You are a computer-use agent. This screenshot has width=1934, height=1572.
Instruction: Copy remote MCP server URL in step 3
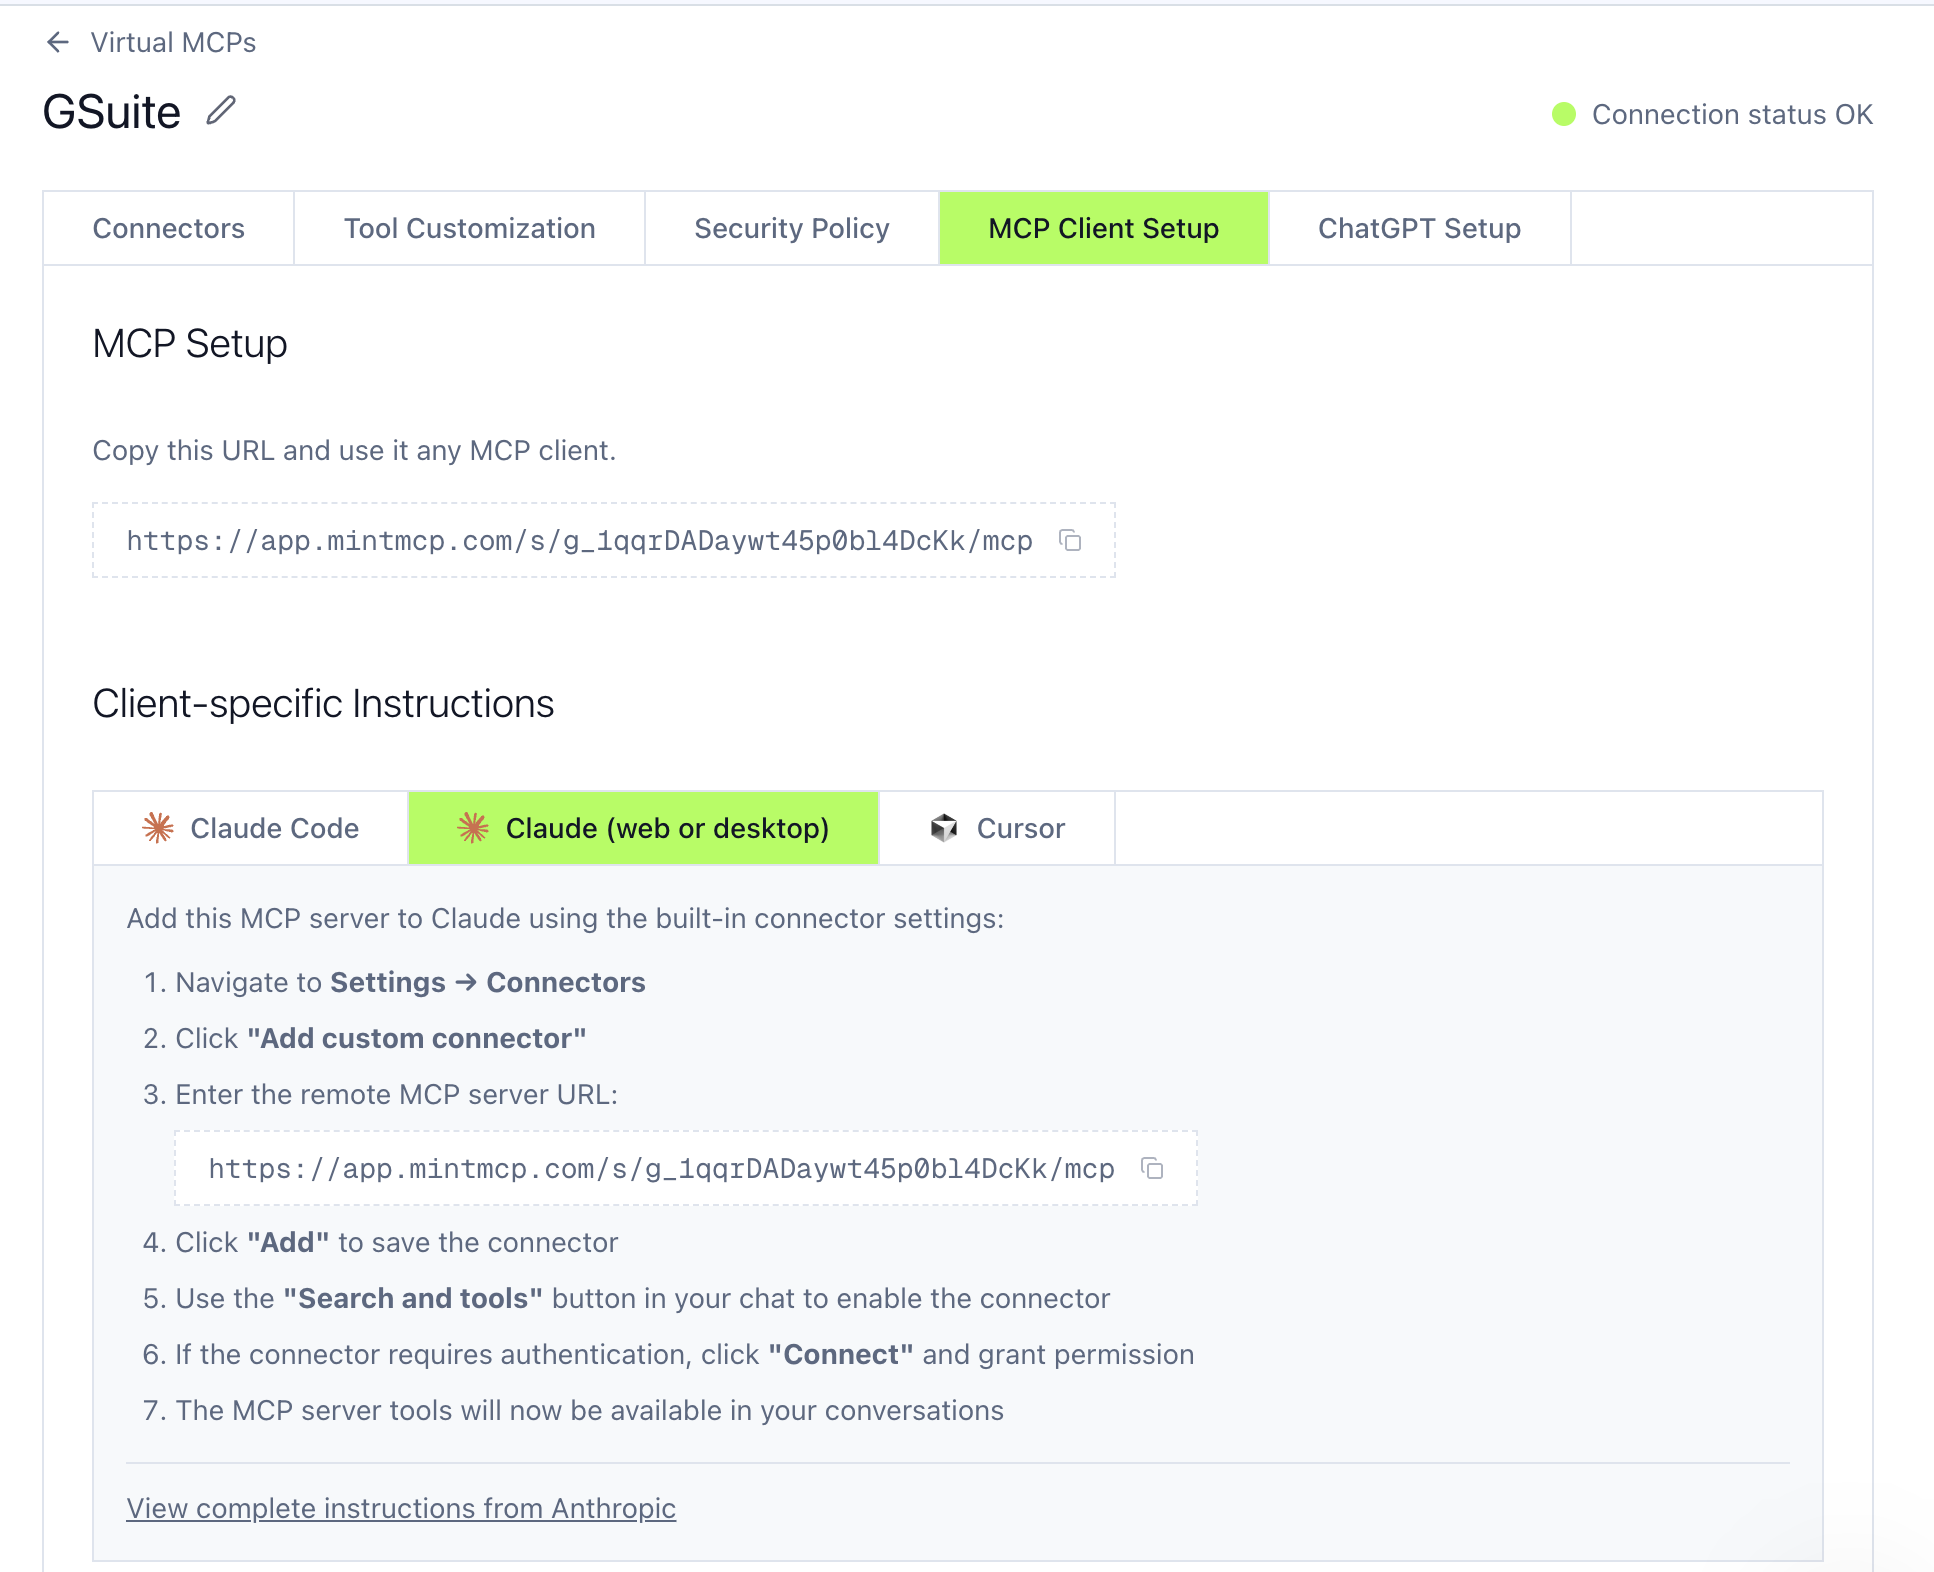1152,1168
